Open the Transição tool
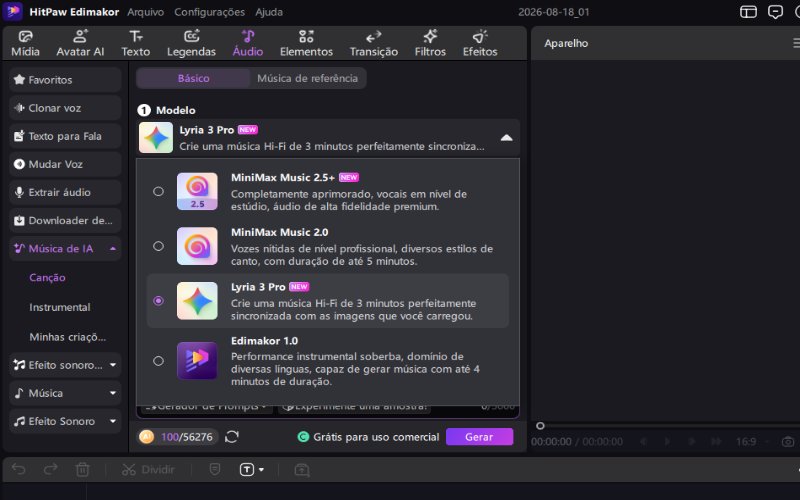Screen dimensions: 800x500 373,43
